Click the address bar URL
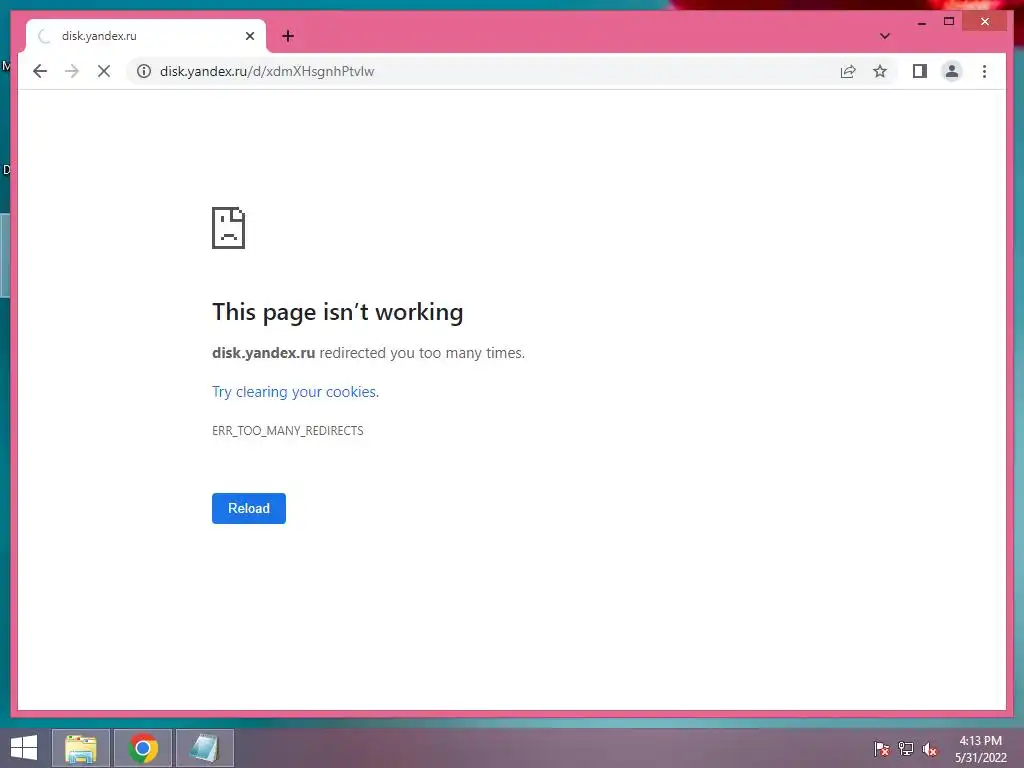This screenshot has width=1024, height=768. point(267,71)
